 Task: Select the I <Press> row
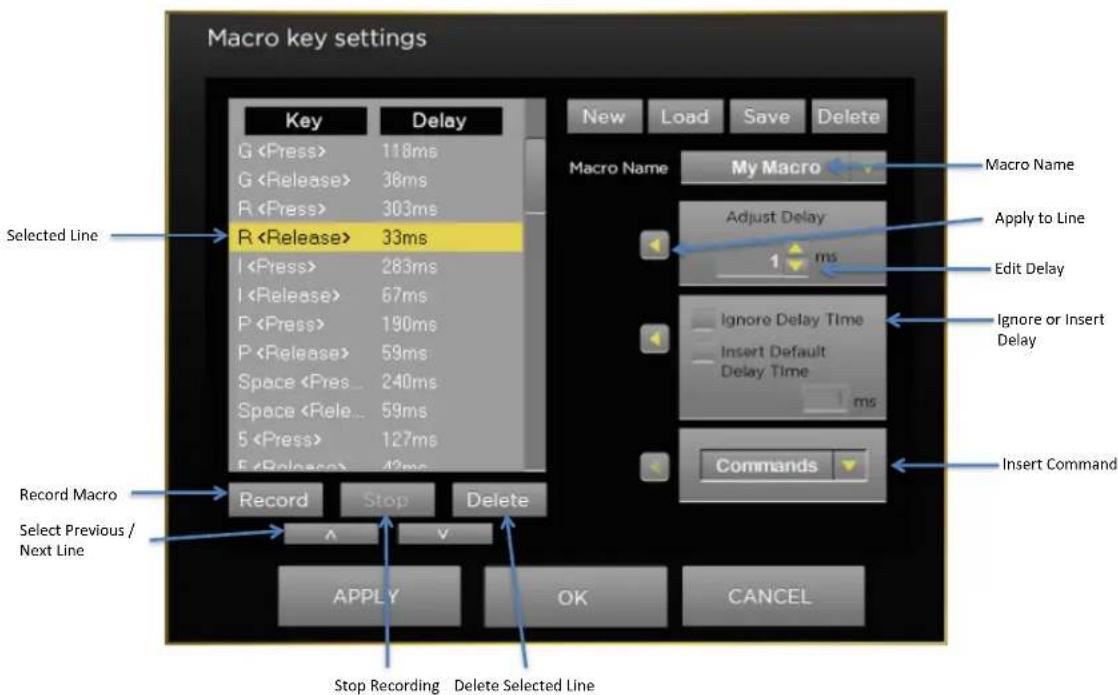click(x=376, y=267)
